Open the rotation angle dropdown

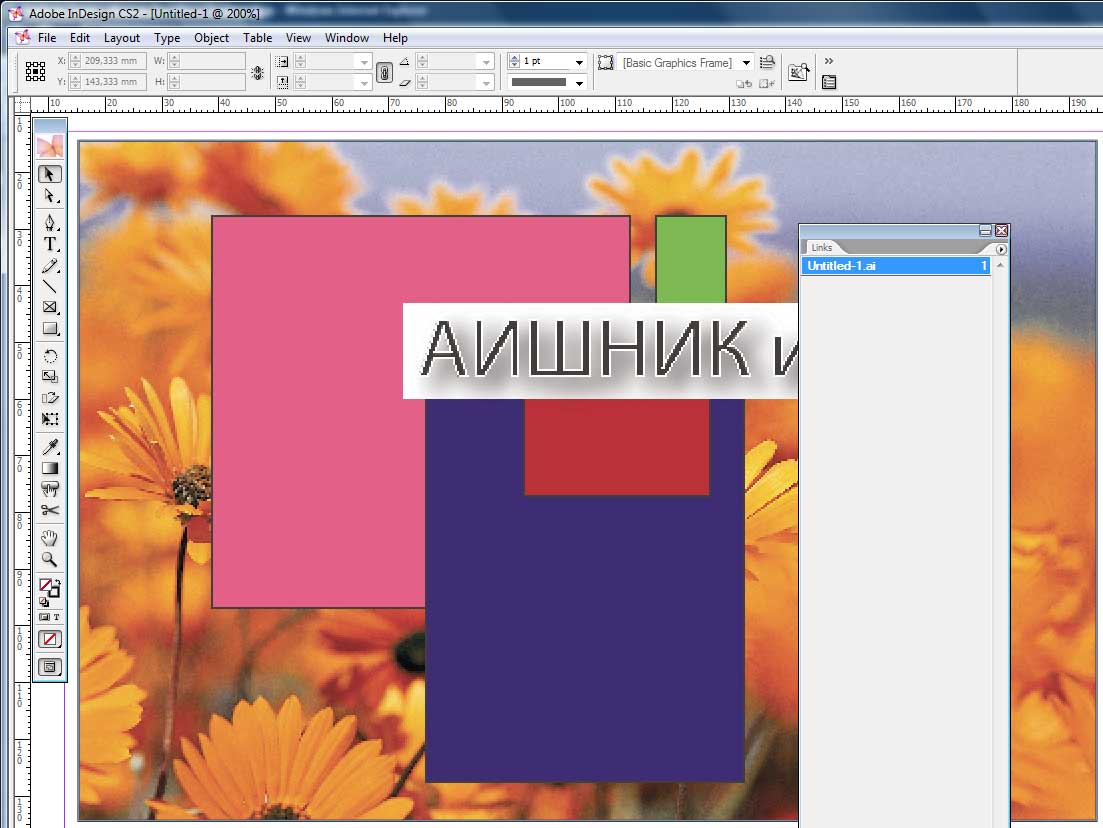pyautogui.click(x=486, y=62)
